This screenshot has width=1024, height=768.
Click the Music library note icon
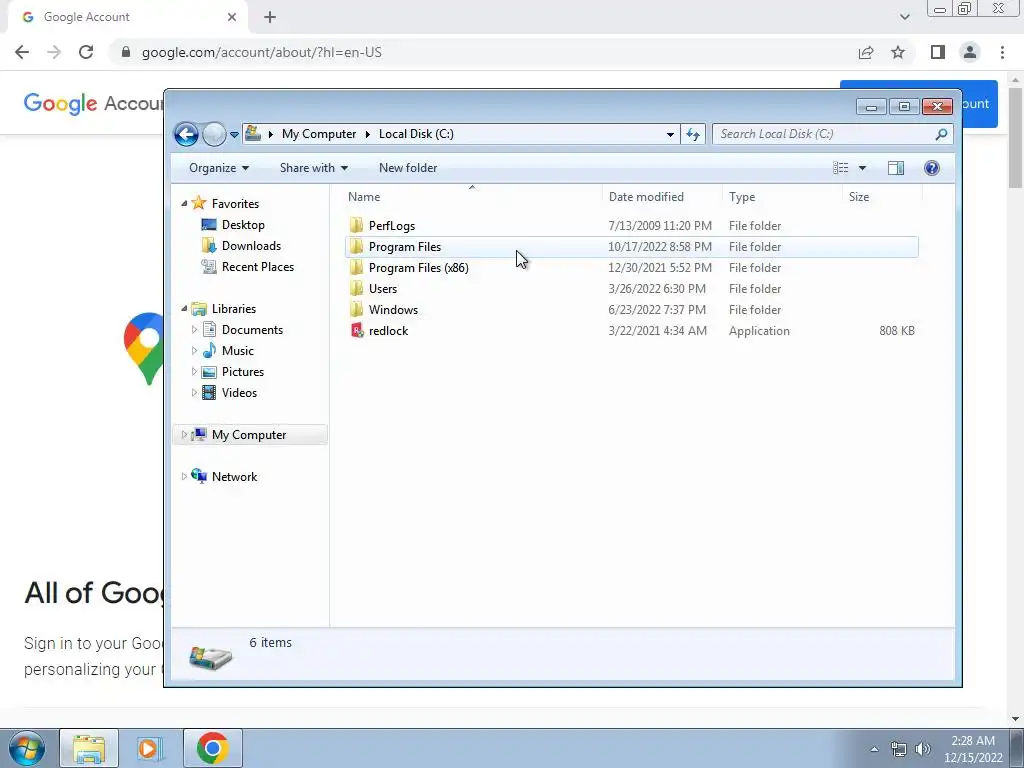[209, 351]
